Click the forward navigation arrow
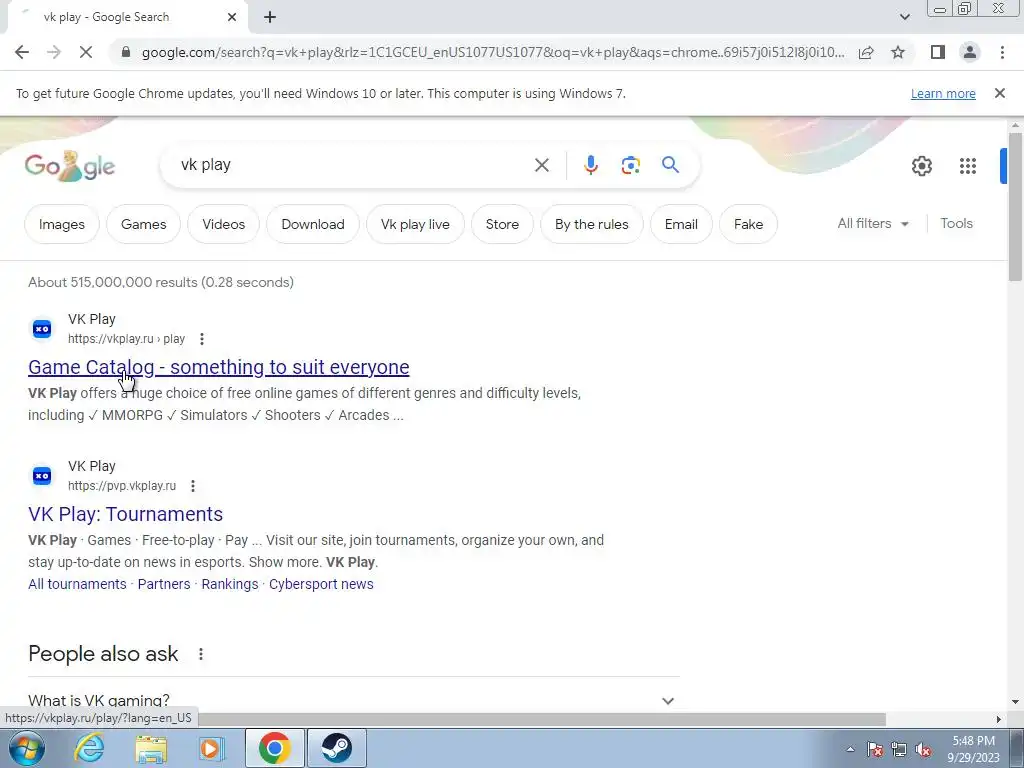The image size is (1024, 768). [x=54, y=52]
